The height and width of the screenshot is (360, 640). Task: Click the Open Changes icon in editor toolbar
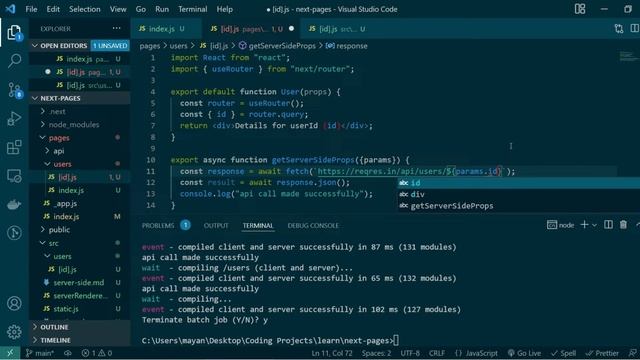tap(619, 29)
